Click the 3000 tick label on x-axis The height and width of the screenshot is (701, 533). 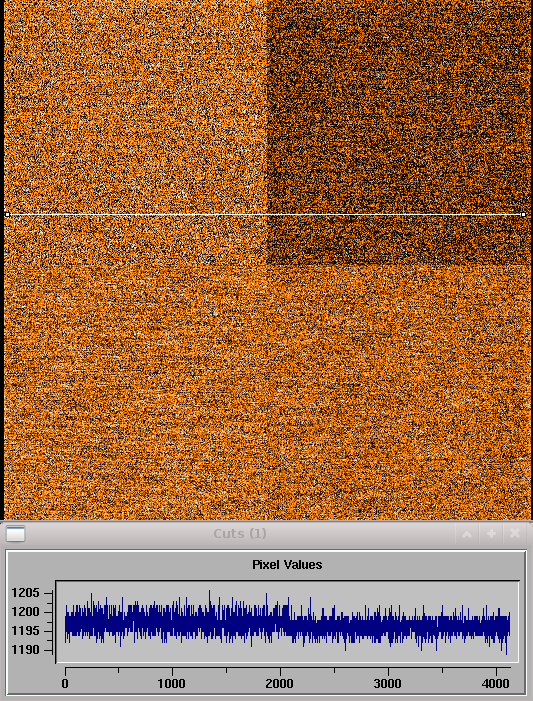[388, 684]
